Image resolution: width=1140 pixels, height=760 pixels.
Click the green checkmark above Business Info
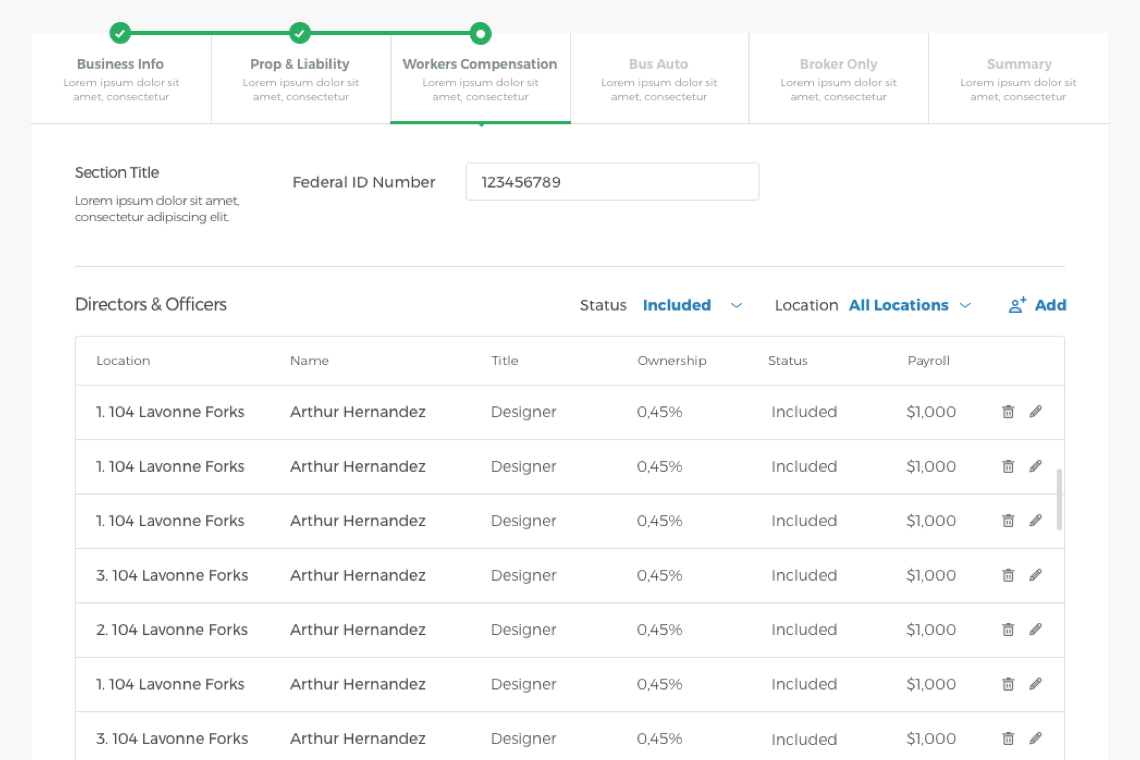120,33
